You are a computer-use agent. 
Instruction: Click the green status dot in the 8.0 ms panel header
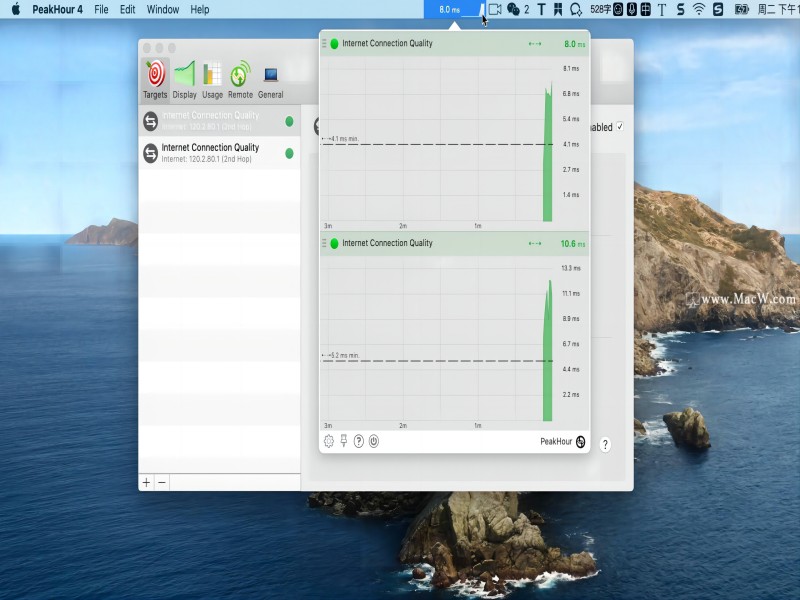pyautogui.click(x=335, y=44)
